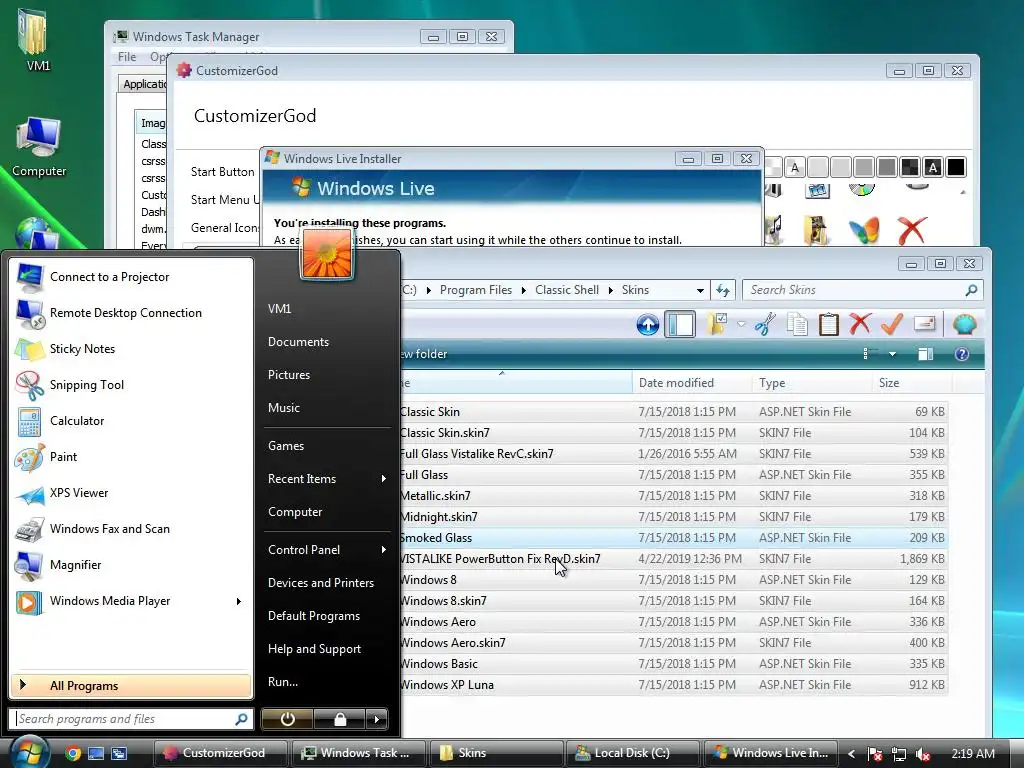Select the Midnight.skin7 file row
The width and height of the screenshot is (1024, 768).
click(x=673, y=517)
